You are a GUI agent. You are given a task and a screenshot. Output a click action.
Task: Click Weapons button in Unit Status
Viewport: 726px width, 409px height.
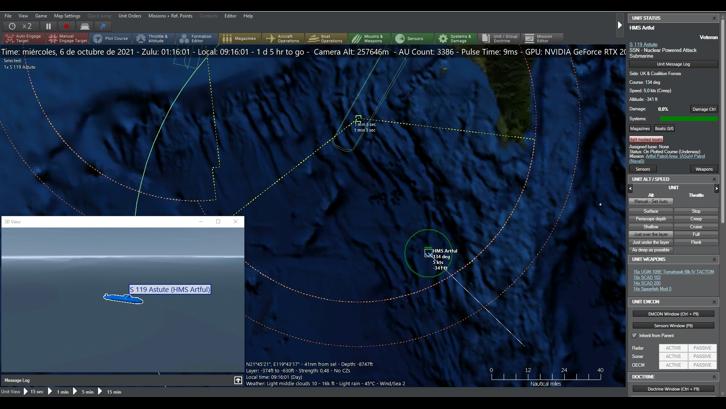coord(704,169)
